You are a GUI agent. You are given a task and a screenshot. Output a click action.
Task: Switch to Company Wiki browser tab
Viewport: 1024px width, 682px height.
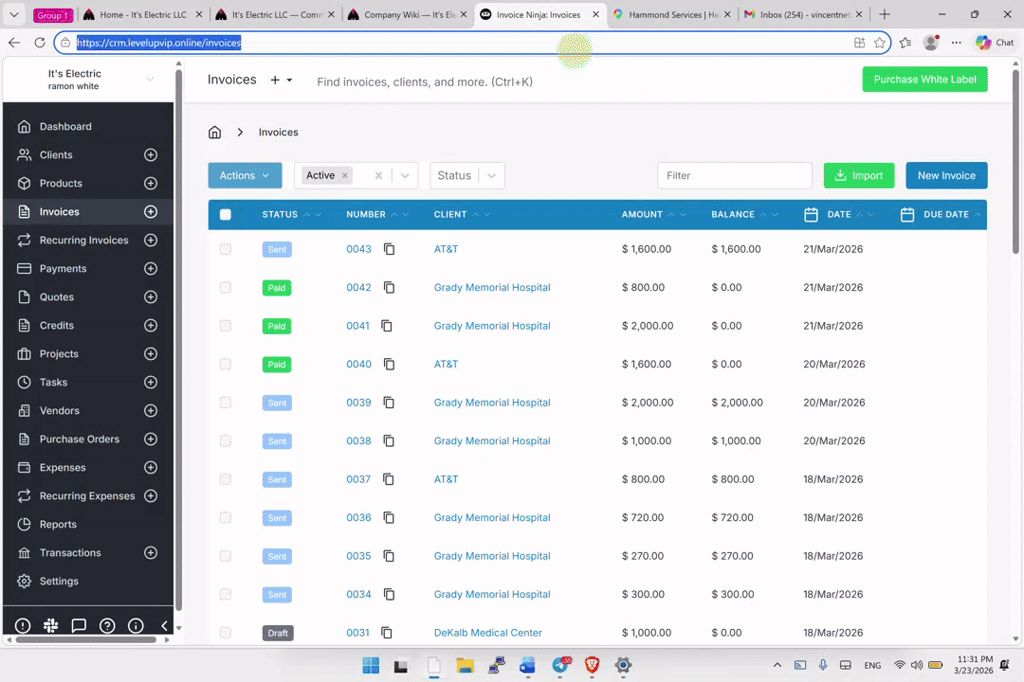click(x=408, y=14)
